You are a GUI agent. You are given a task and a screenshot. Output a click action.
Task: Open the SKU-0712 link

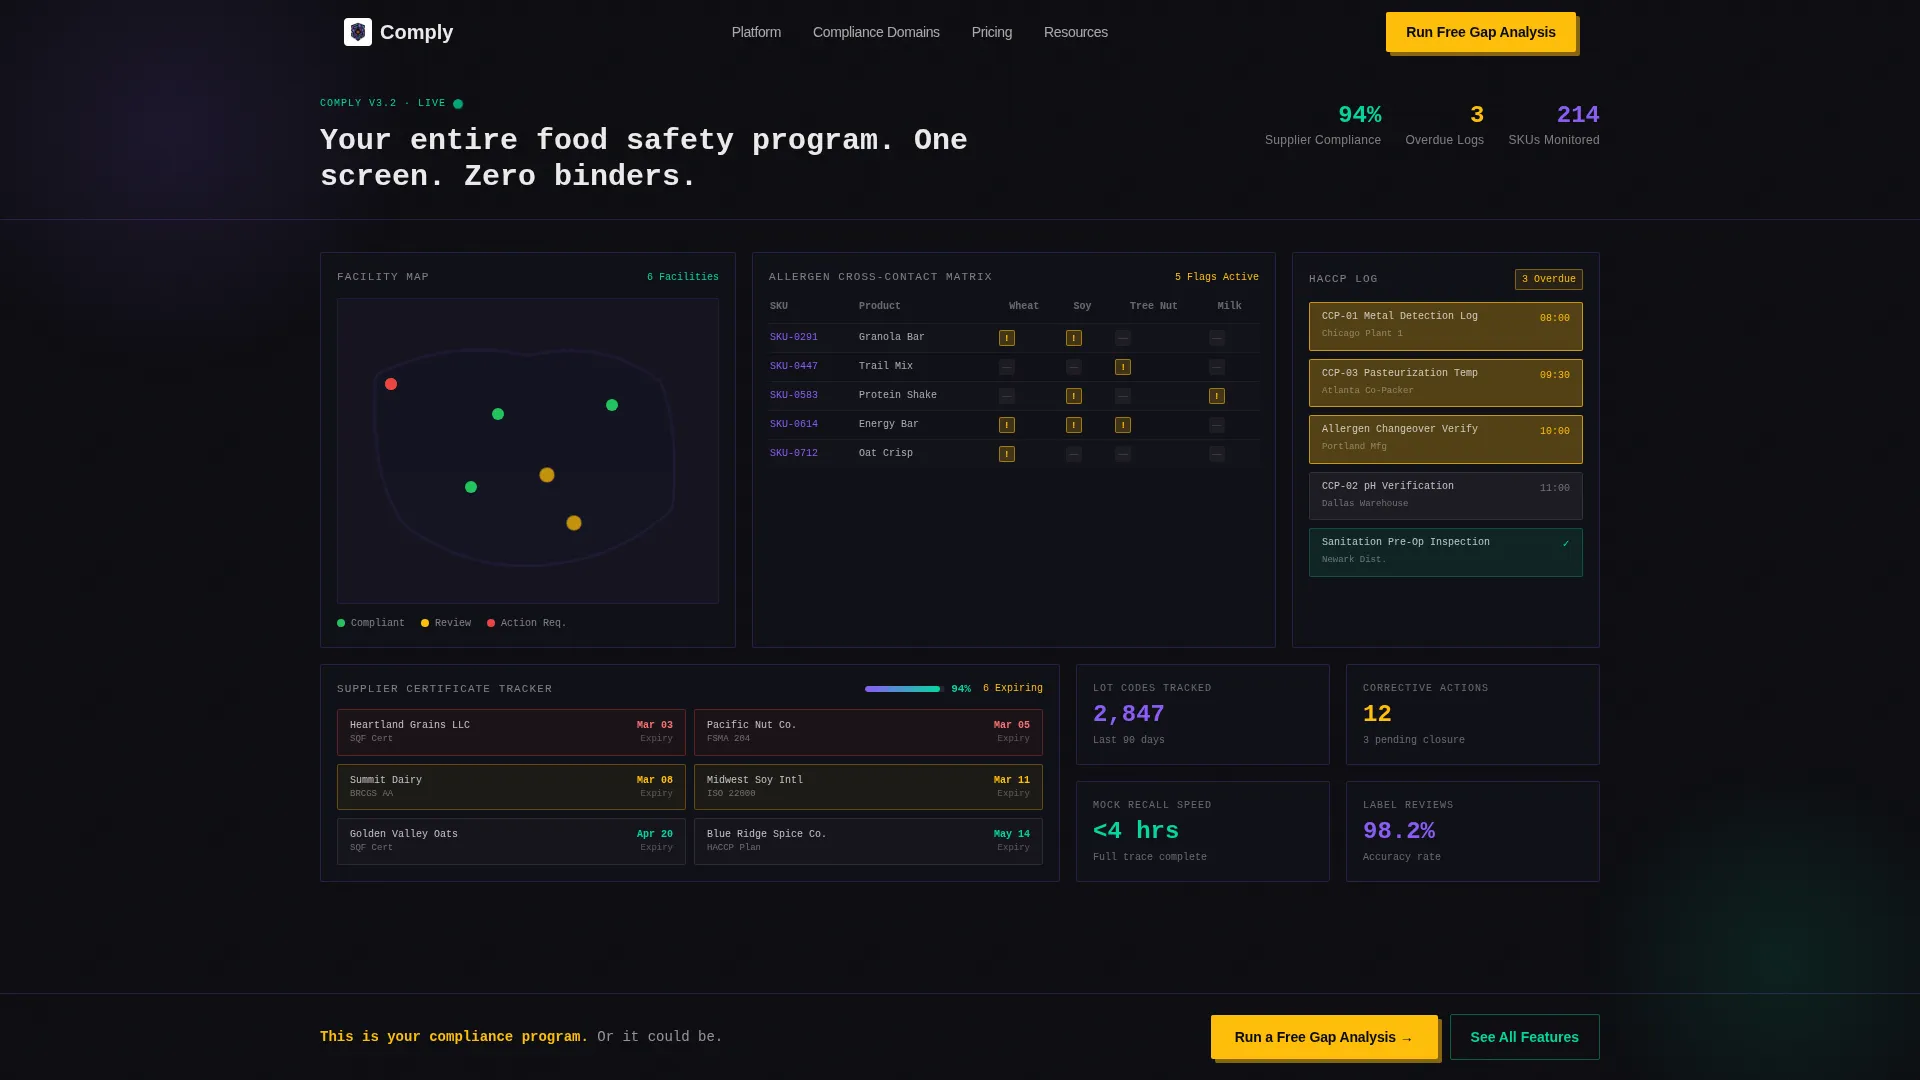coord(794,454)
